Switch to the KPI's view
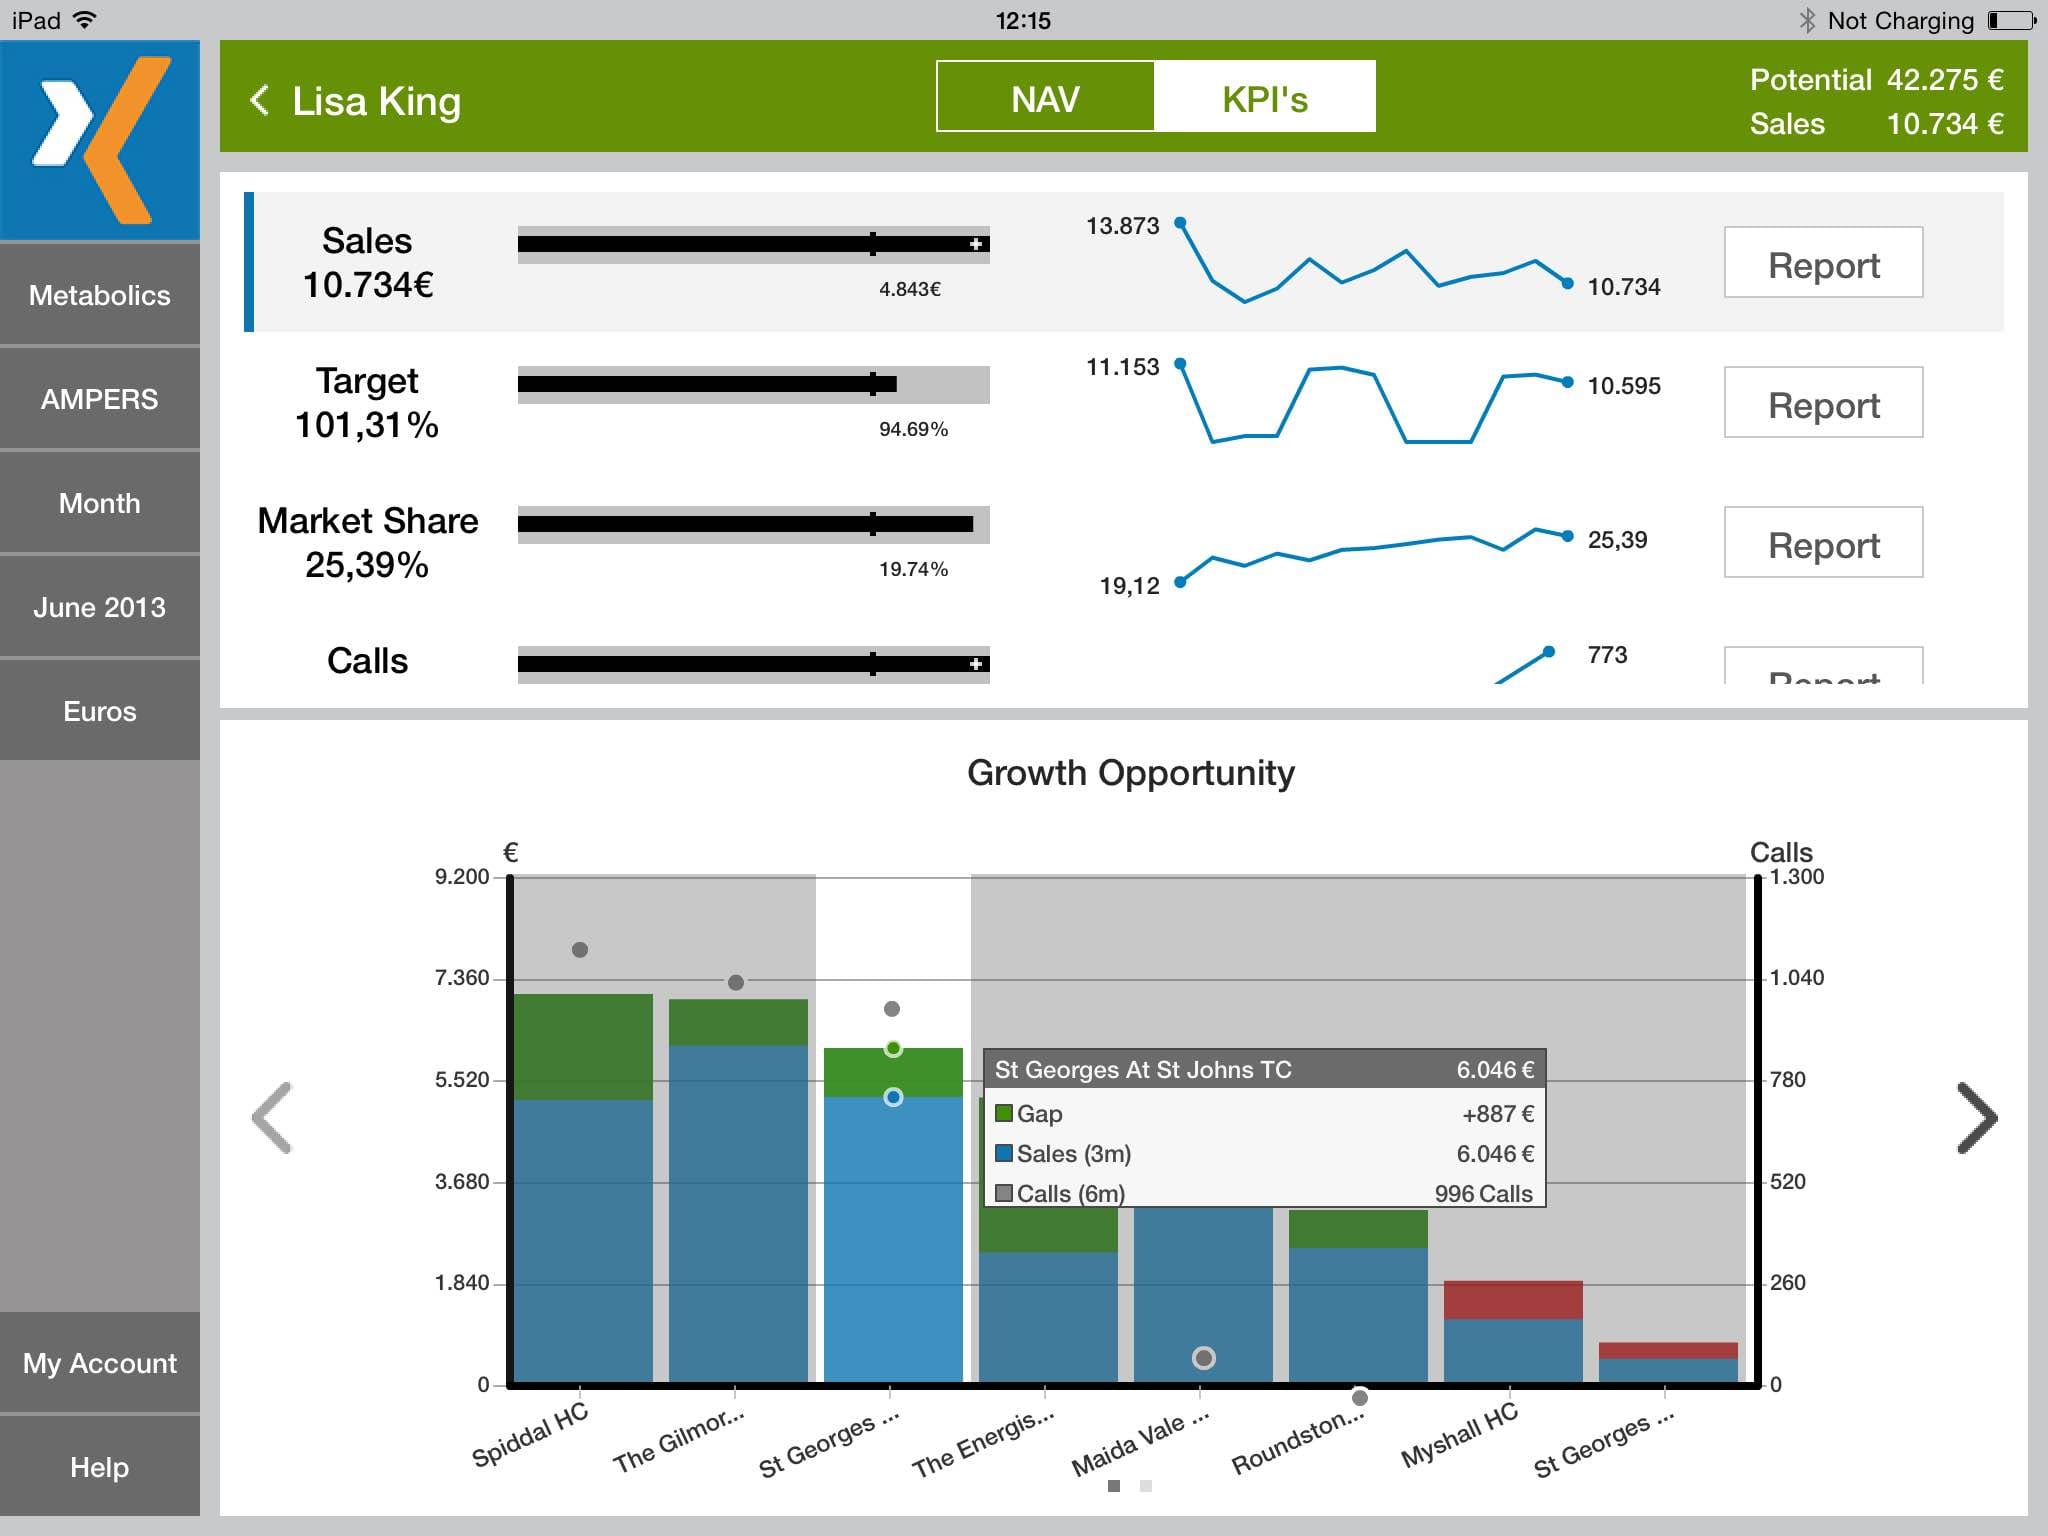 [x=1264, y=97]
